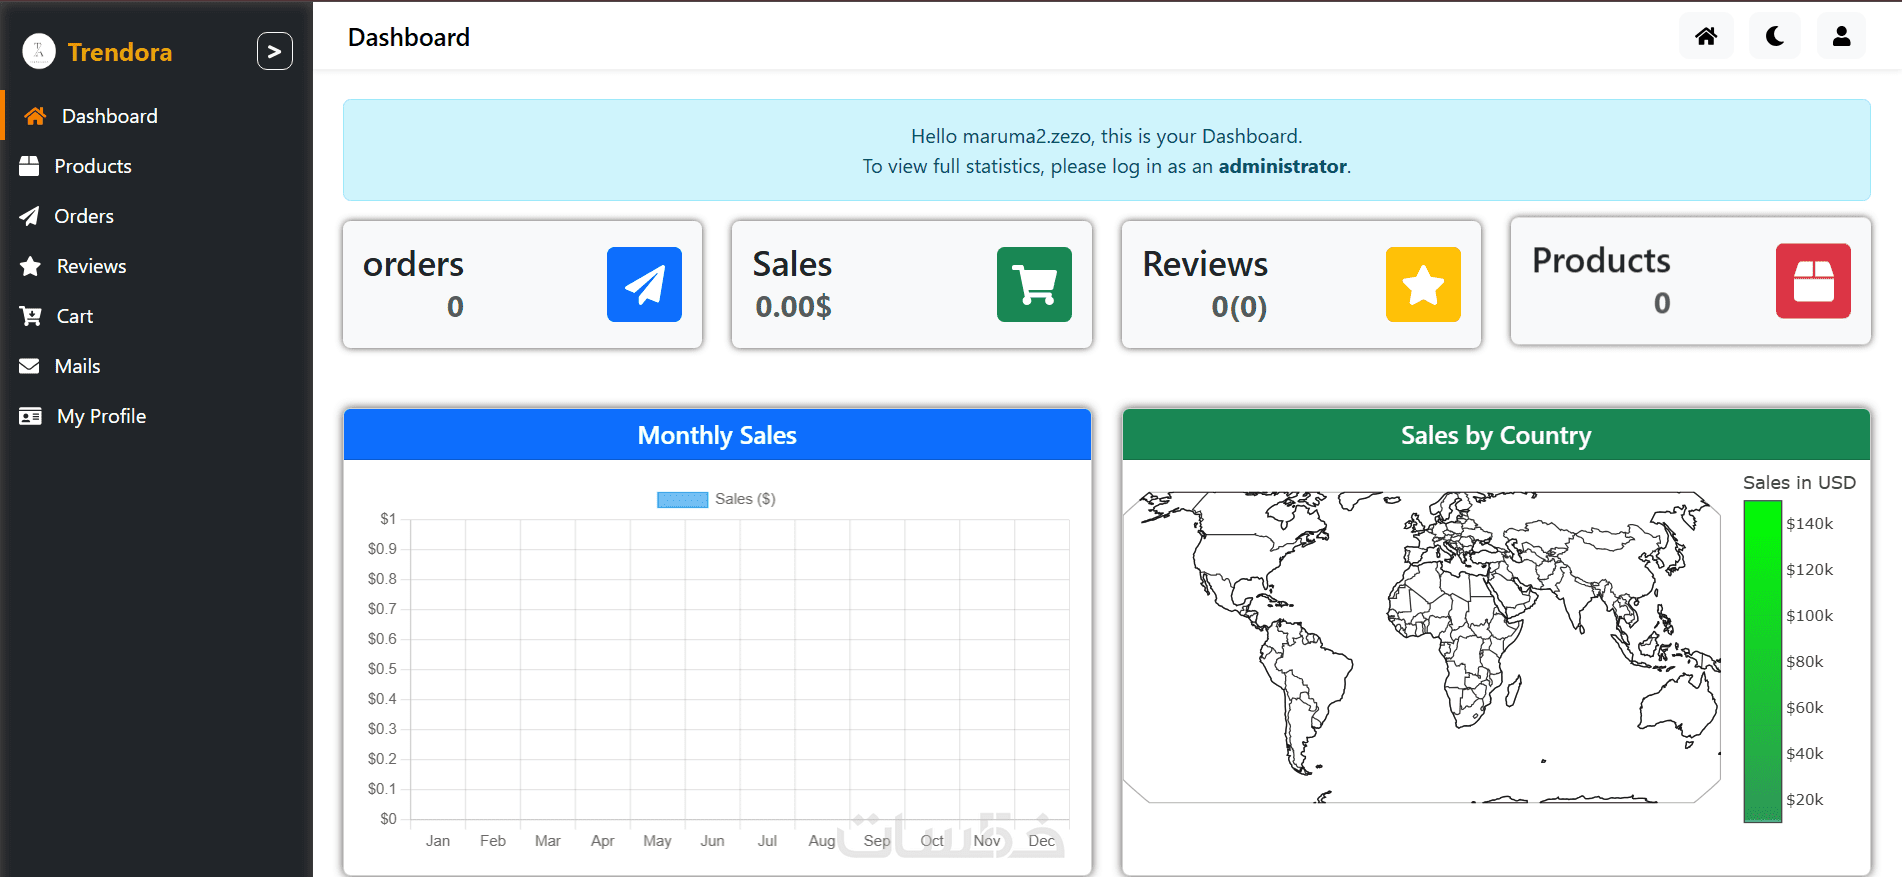Click the $20k scale label

[x=1805, y=799]
